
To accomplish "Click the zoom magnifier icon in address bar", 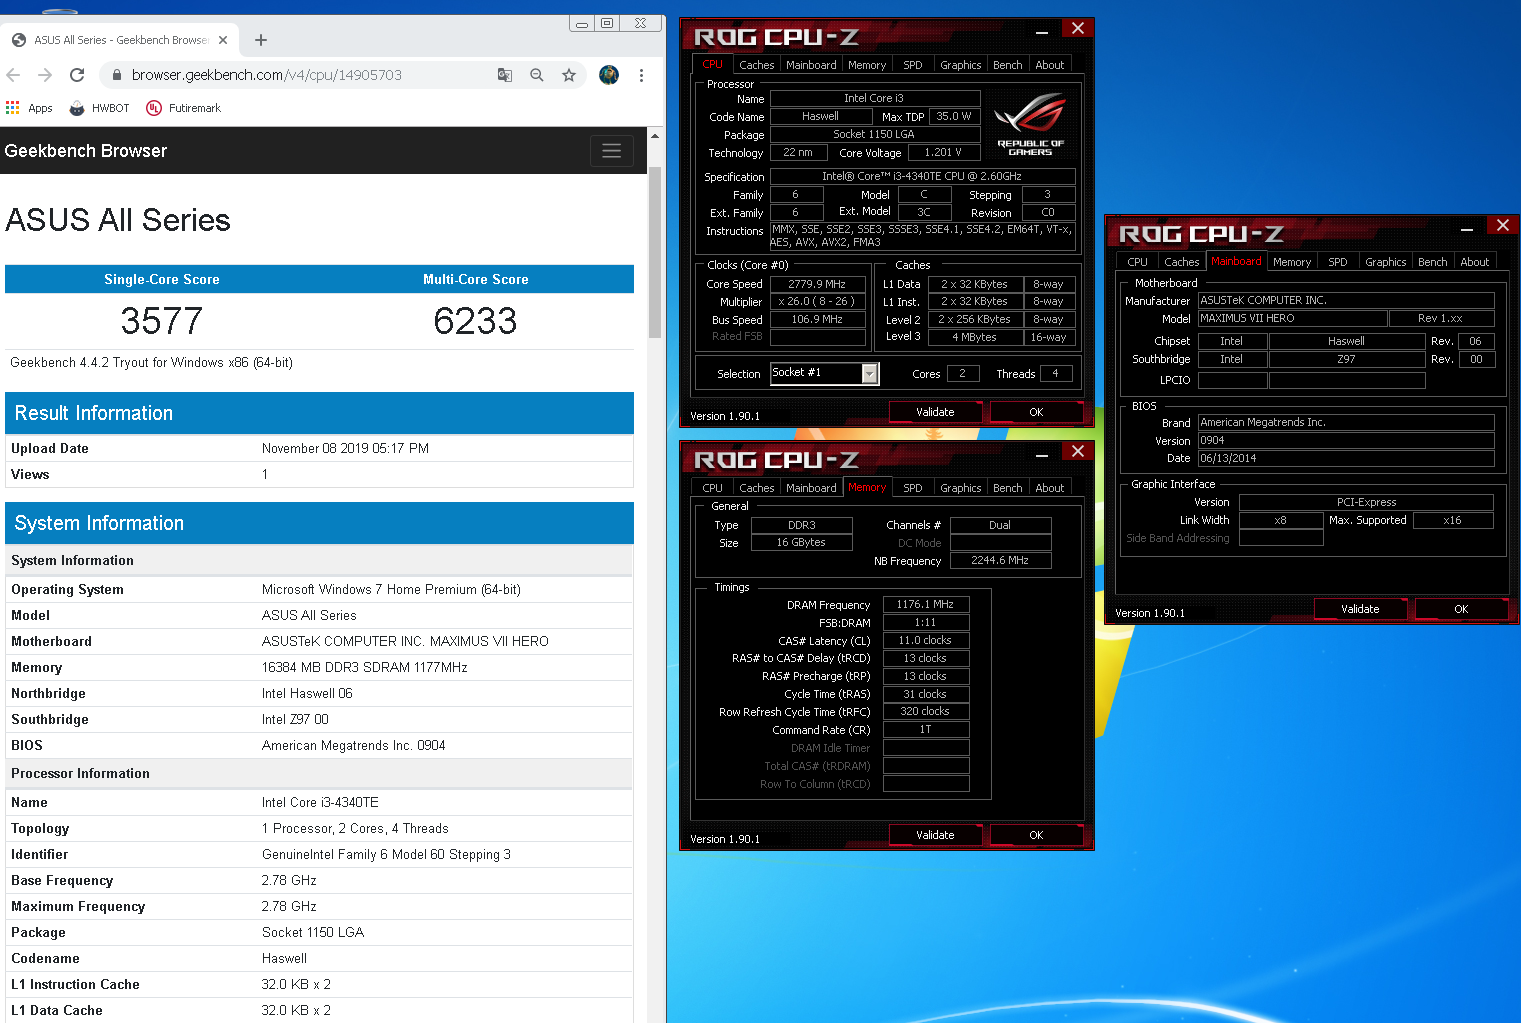I will (x=537, y=75).
